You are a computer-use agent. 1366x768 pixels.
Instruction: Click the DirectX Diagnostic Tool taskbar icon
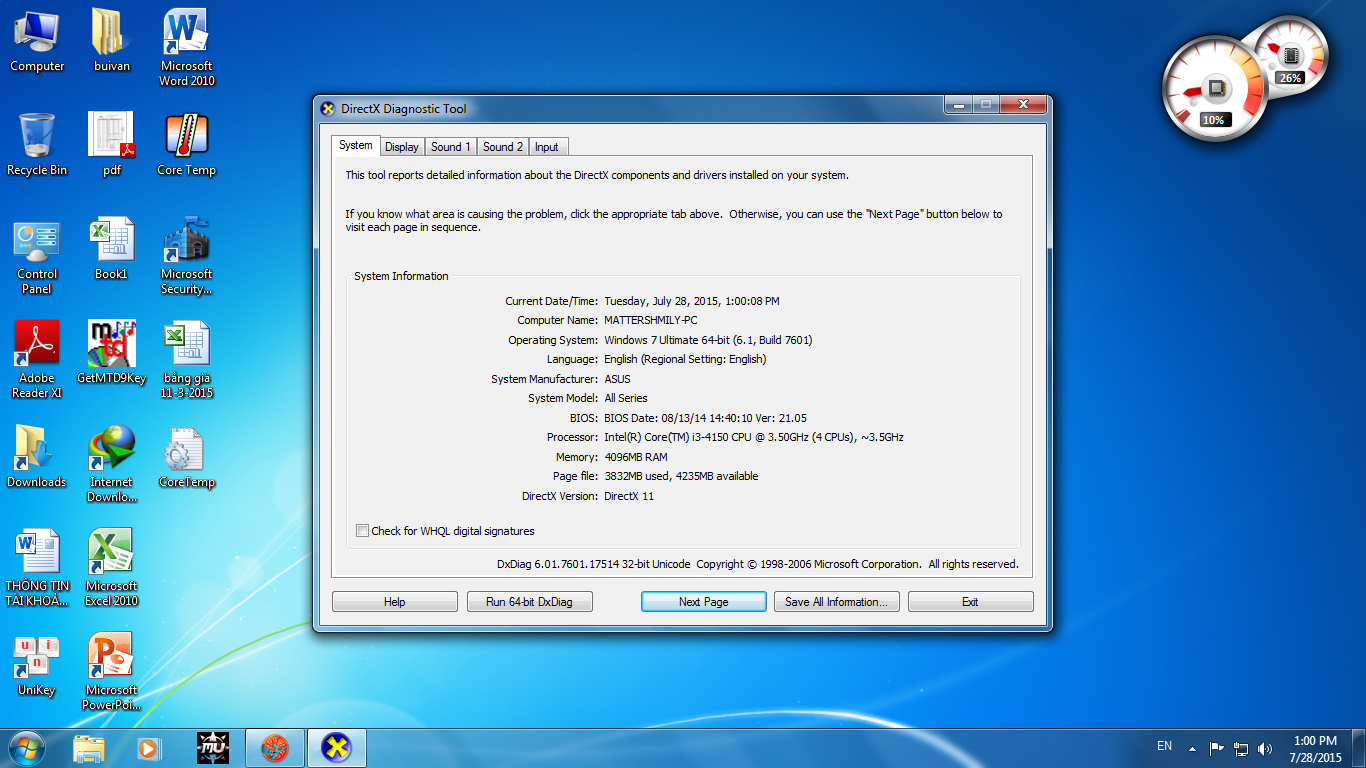tap(337, 747)
